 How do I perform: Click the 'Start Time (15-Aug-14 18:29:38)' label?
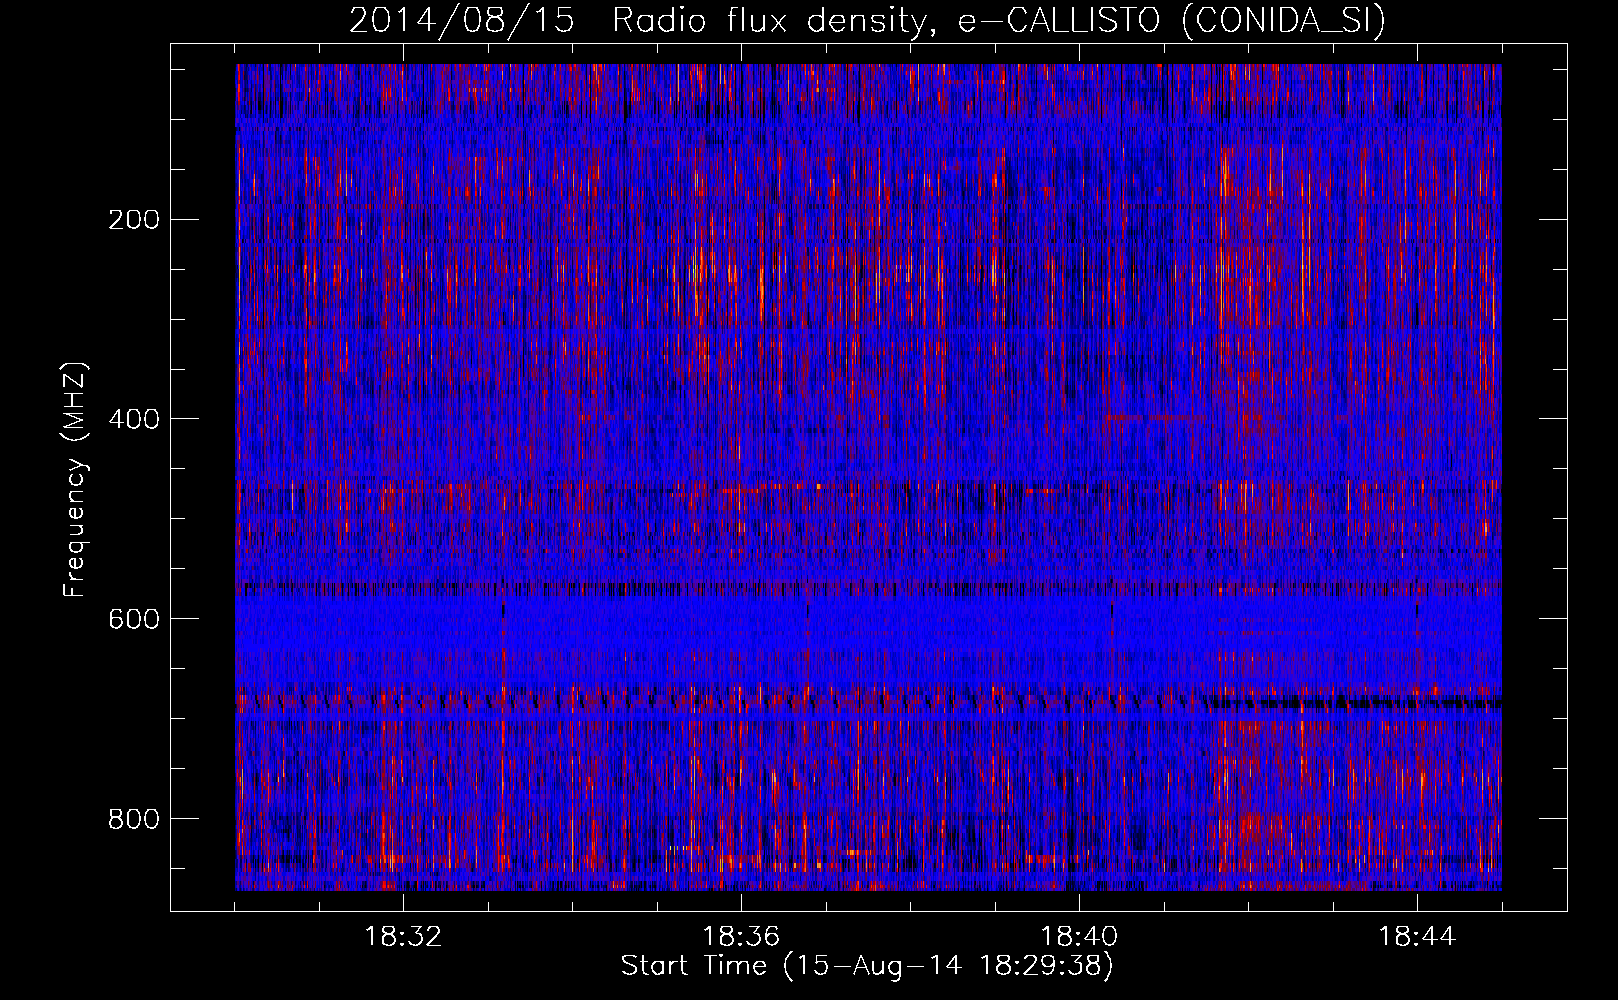click(867, 966)
